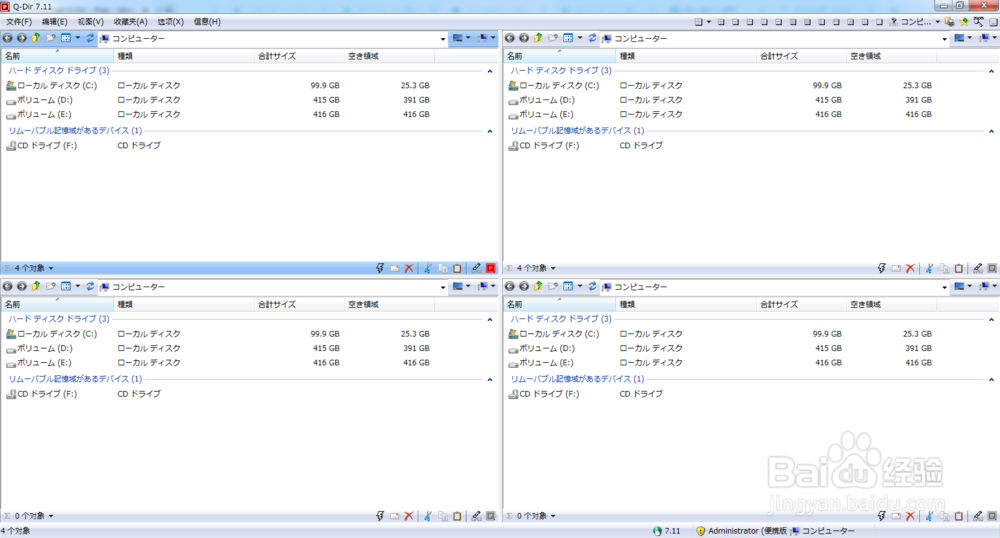Open the 文件(F) menu
Viewport: 1000px width, 538px height.
tap(19, 22)
